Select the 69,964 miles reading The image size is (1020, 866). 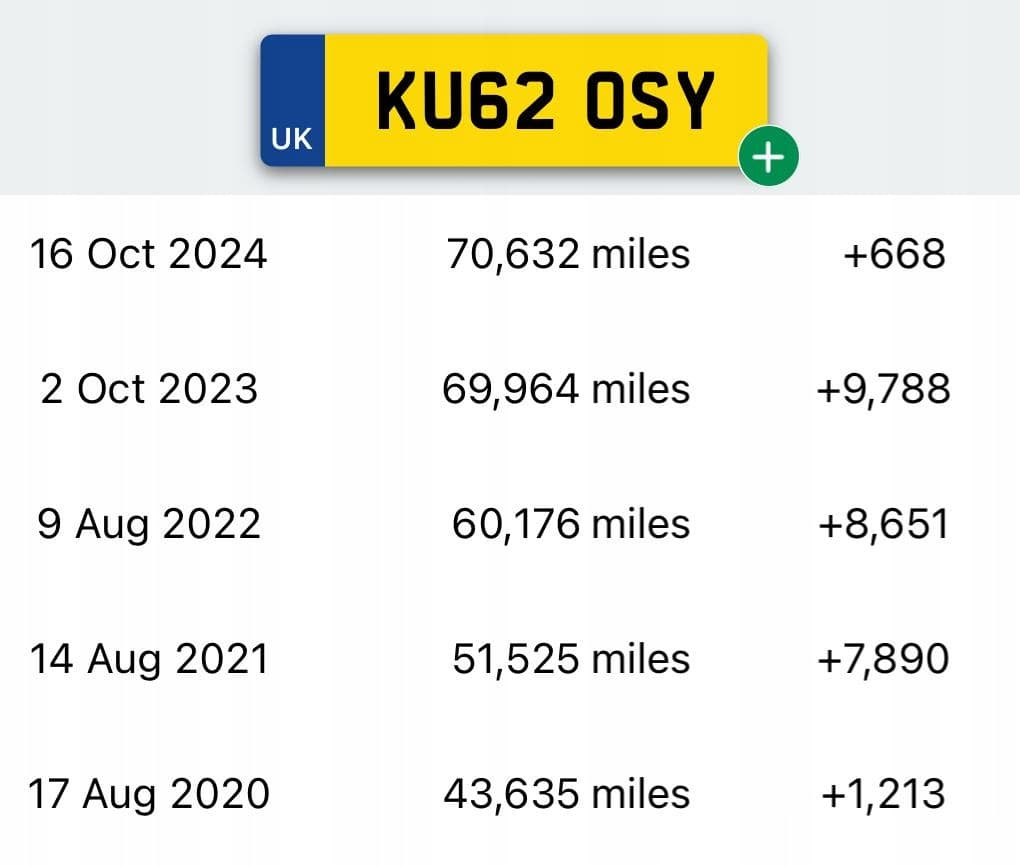[566, 388]
